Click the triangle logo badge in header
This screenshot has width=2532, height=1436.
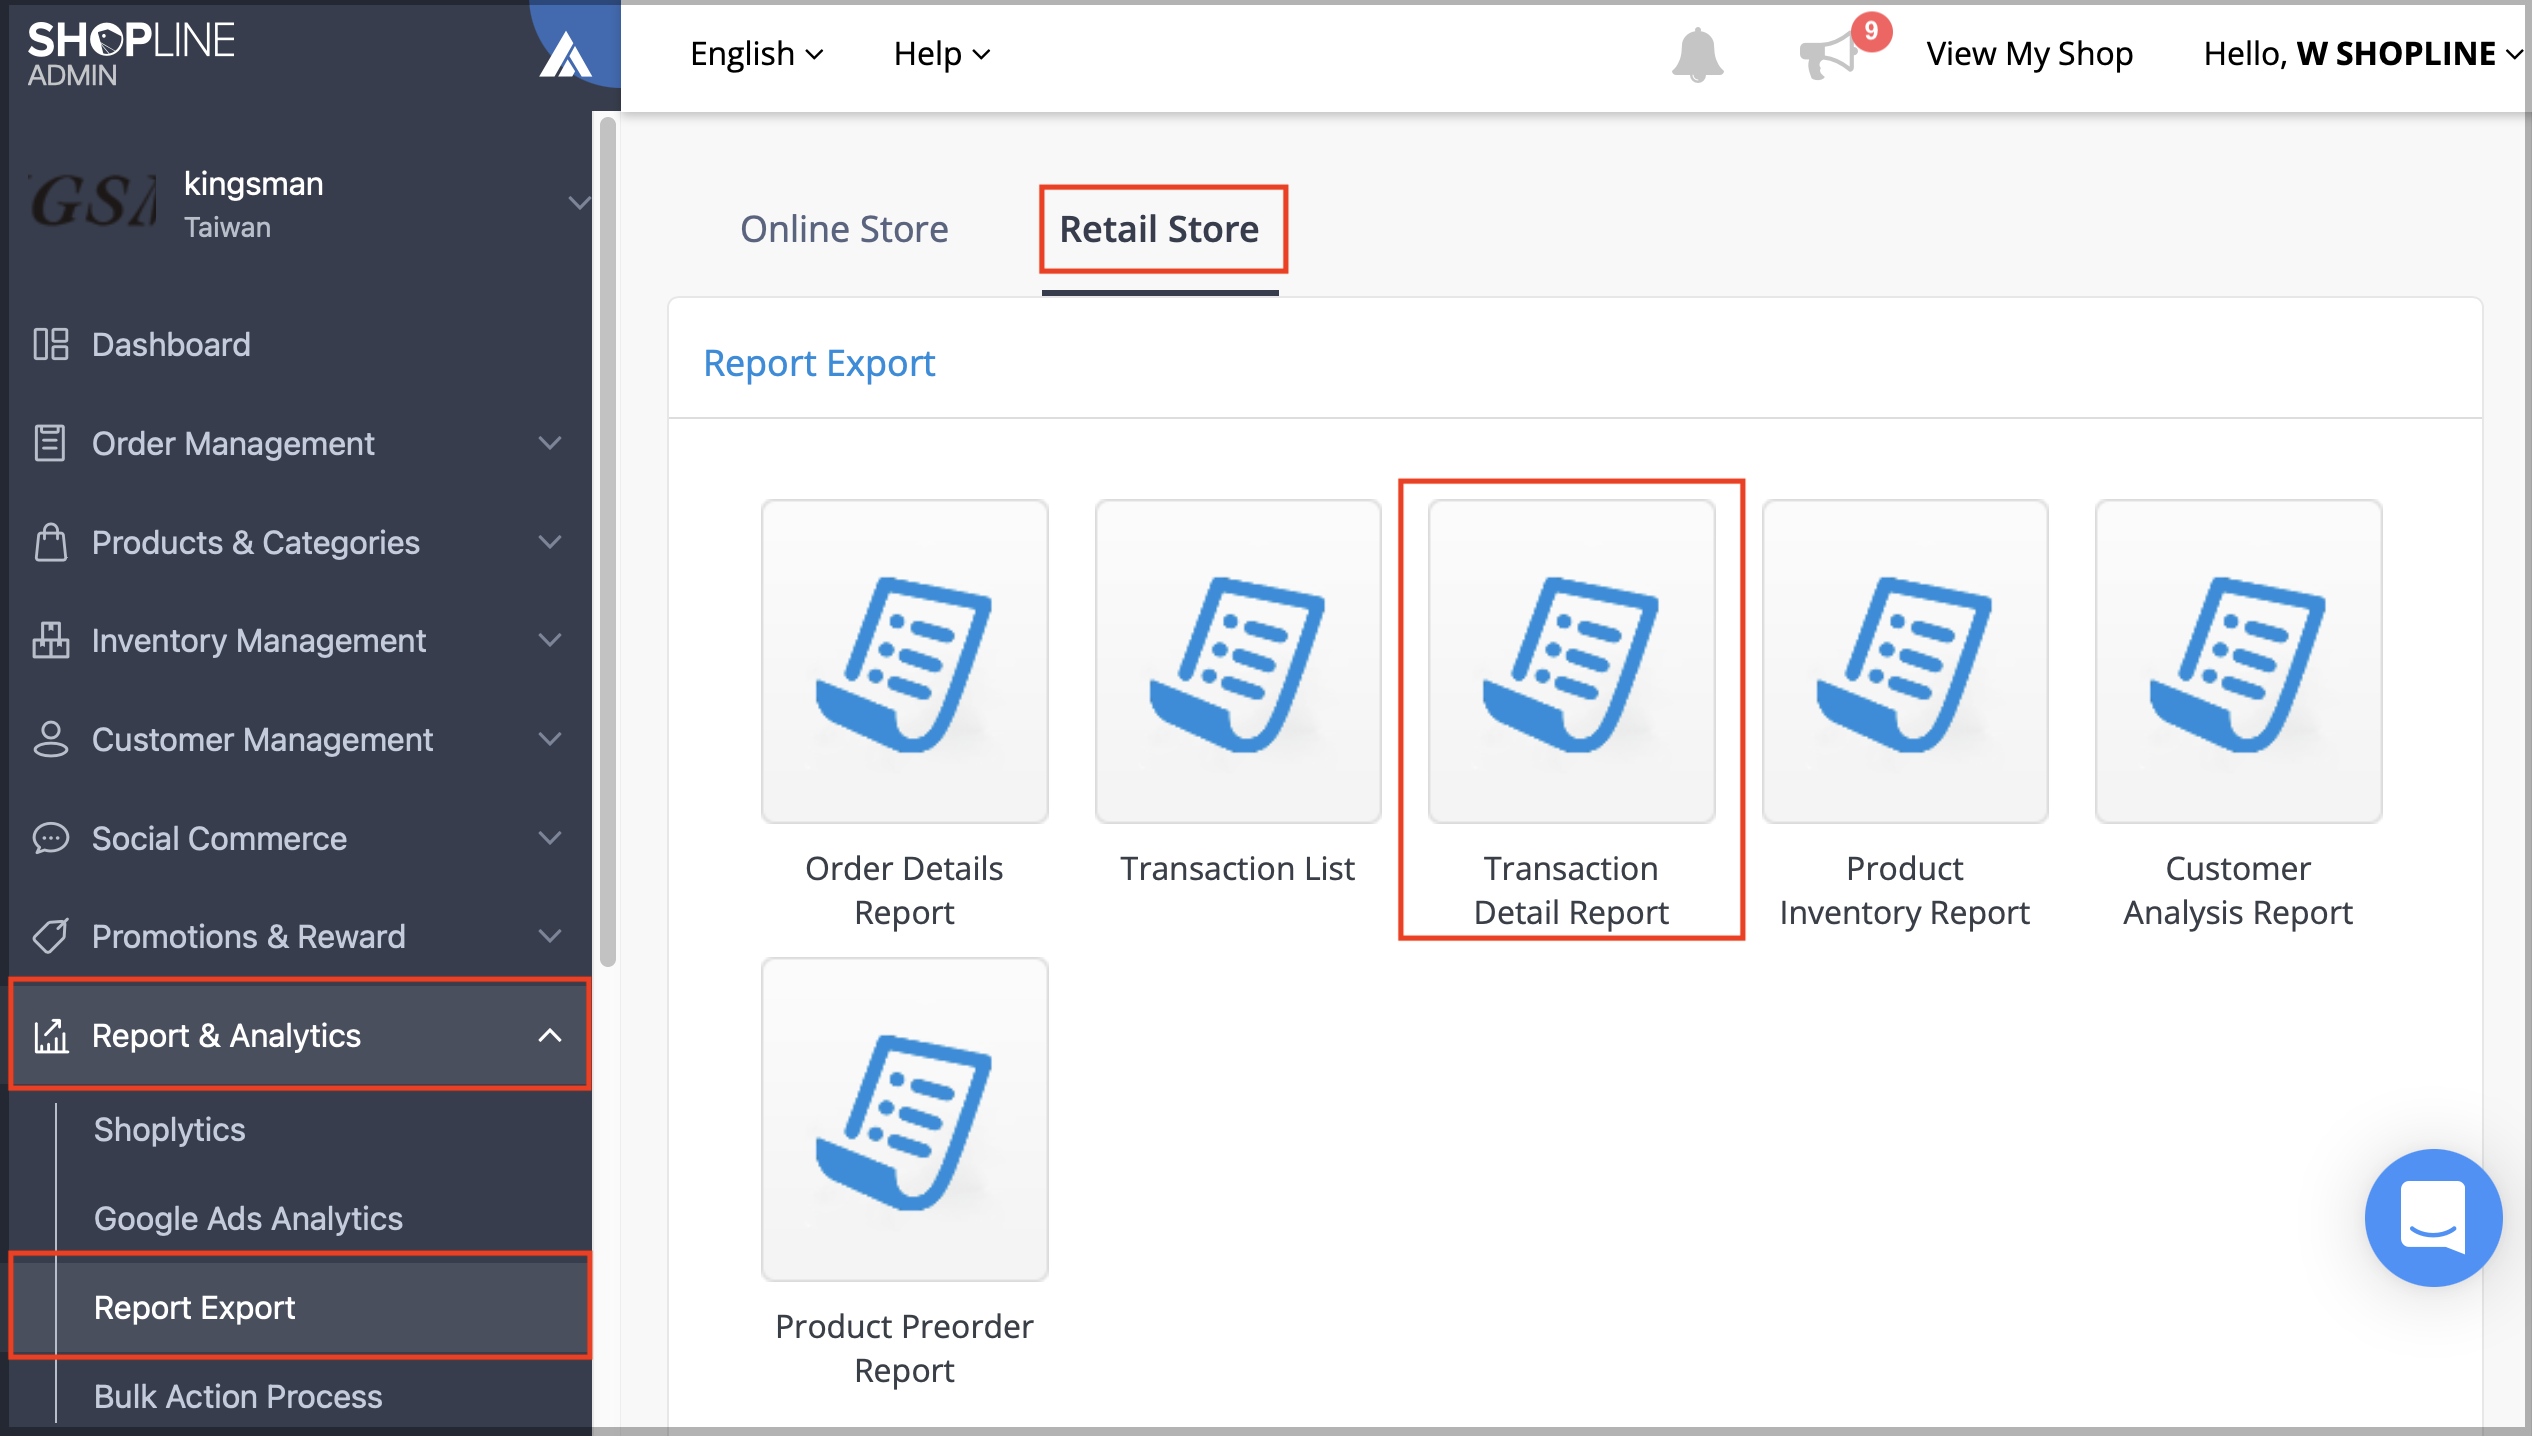pyautogui.click(x=566, y=54)
